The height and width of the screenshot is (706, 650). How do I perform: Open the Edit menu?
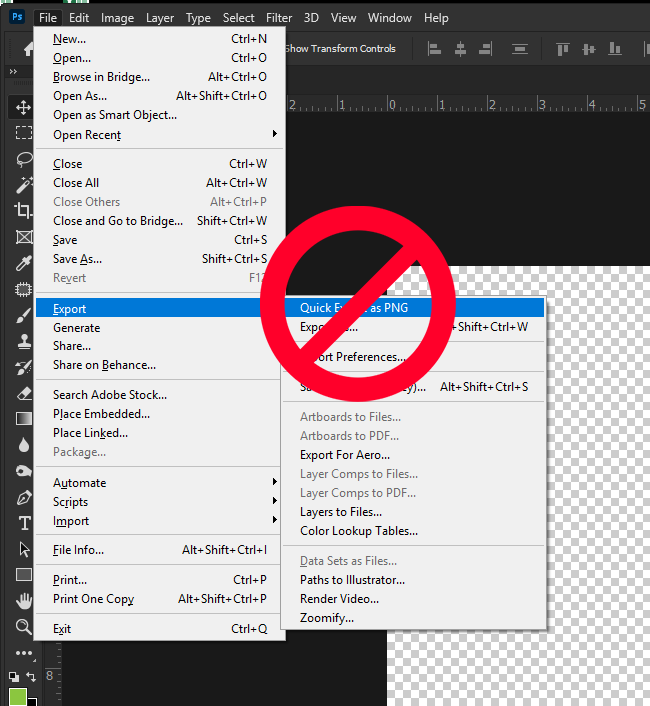(x=79, y=18)
